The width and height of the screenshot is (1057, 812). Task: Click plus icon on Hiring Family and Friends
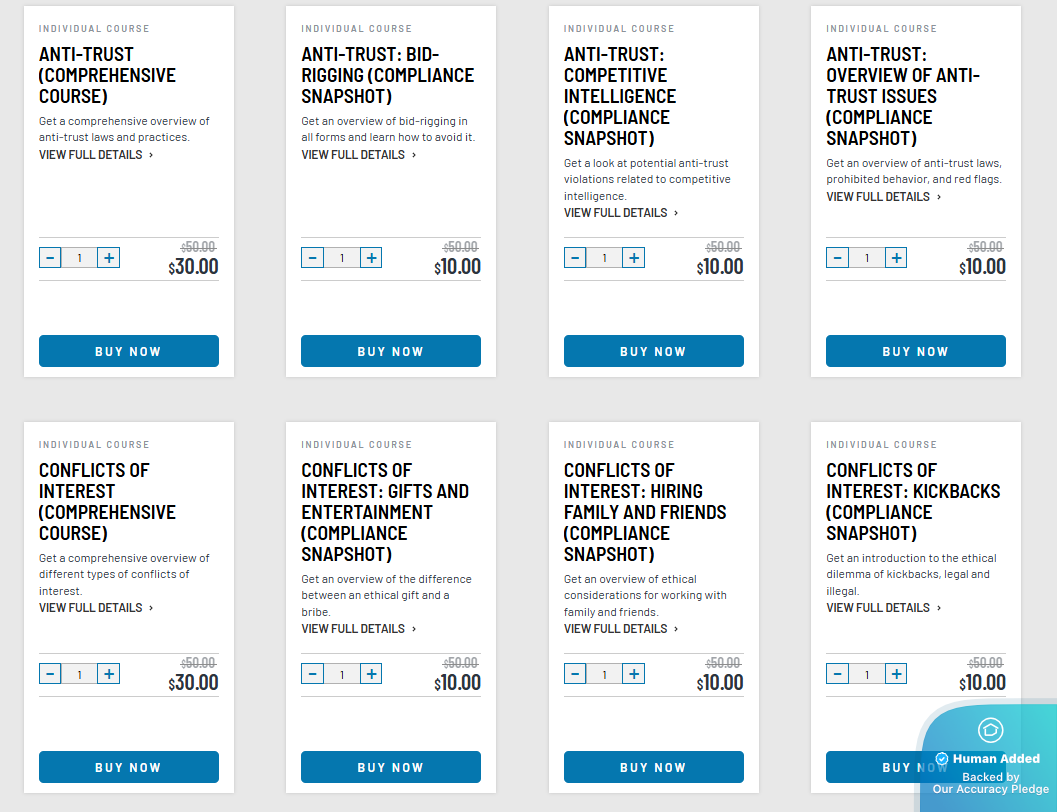(x=633, y=674)
